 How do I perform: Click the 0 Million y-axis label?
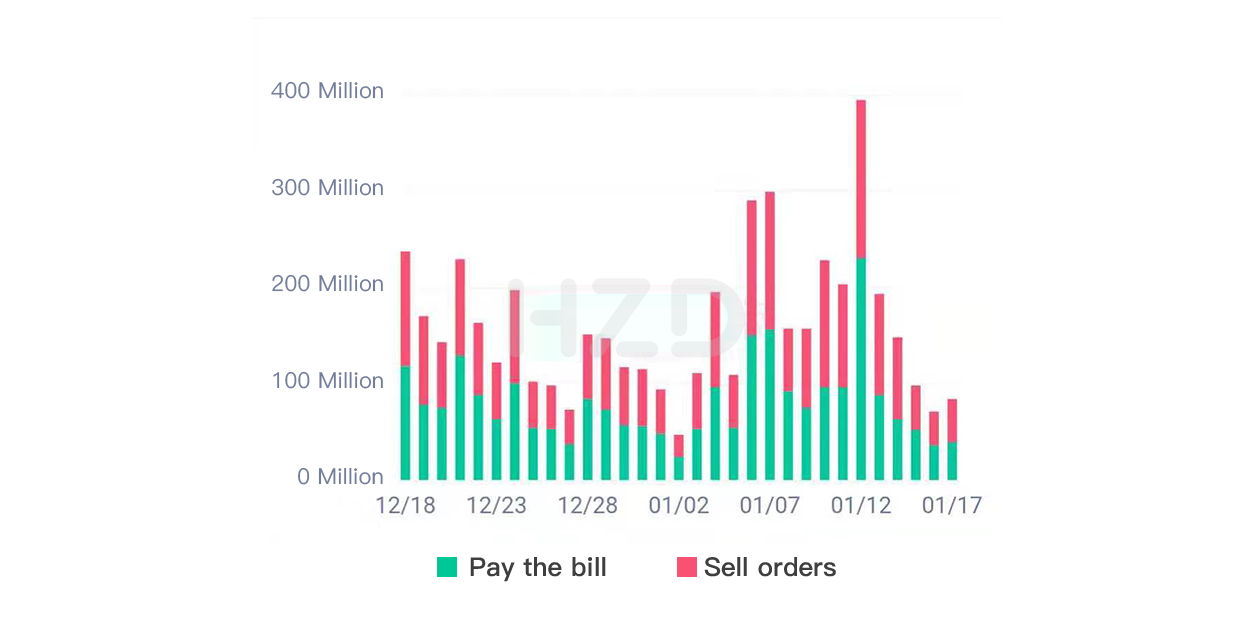[x=340, y=477]
